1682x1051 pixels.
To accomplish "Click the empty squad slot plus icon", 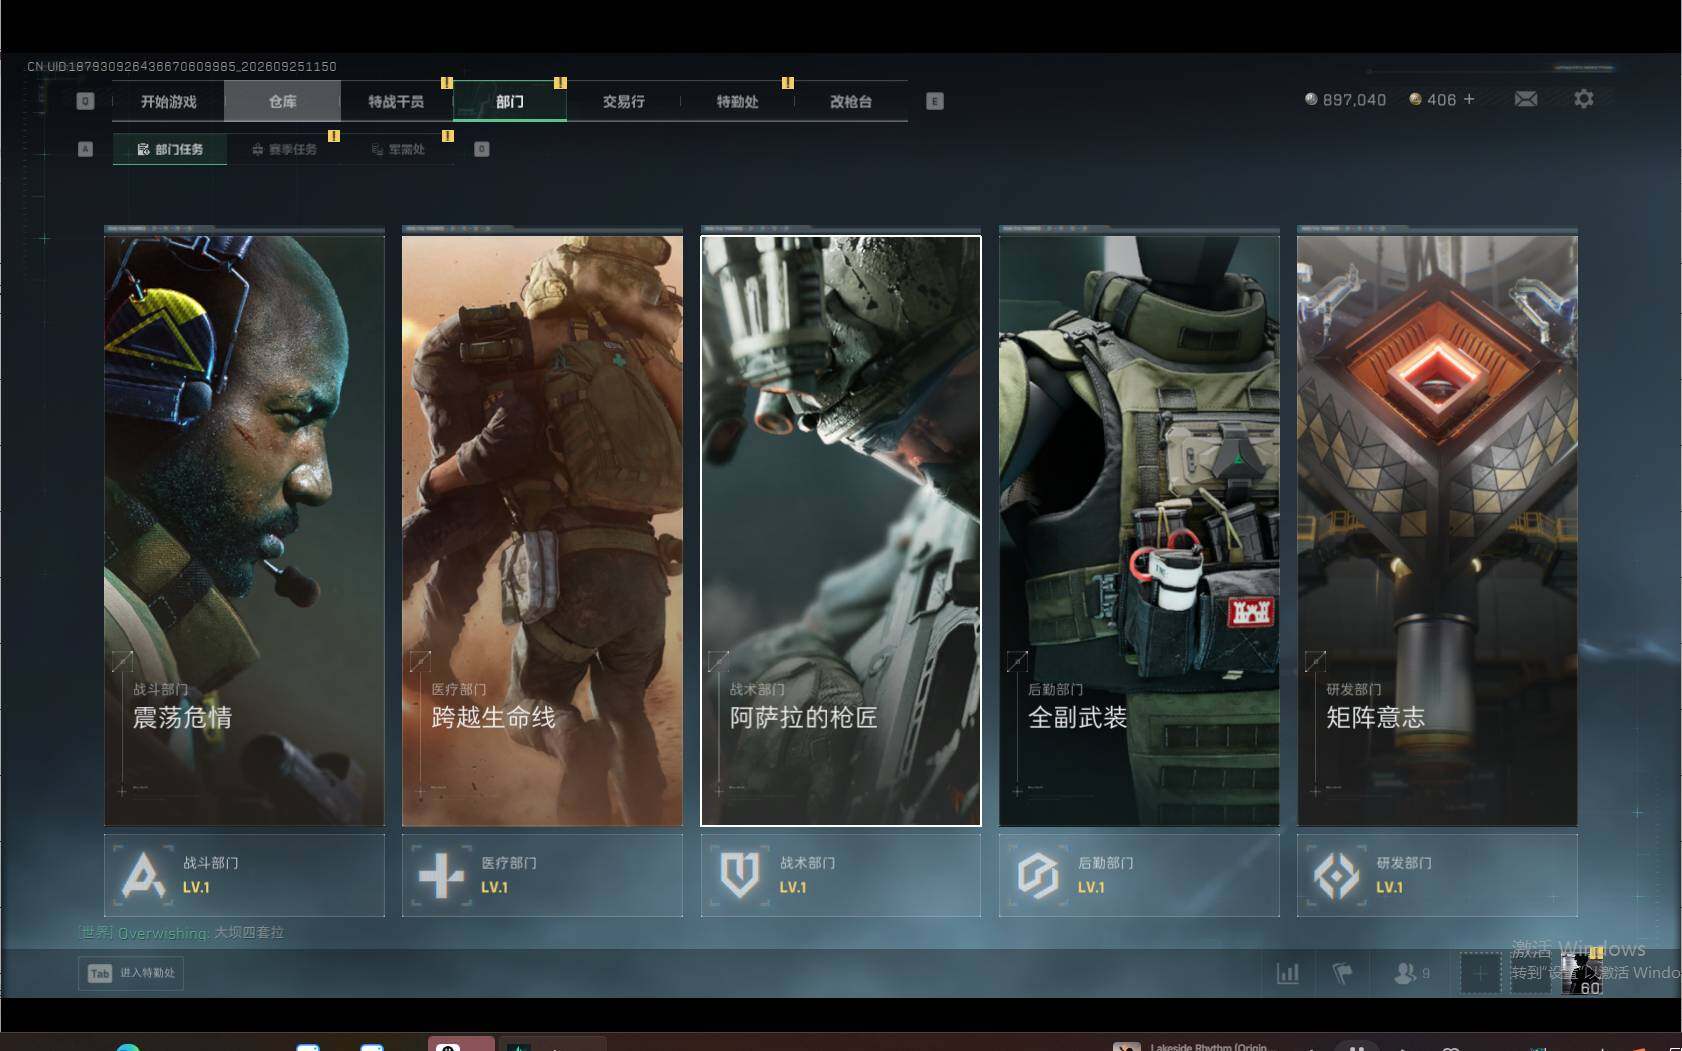I will pyautogui.click(x=1480, y=973).
